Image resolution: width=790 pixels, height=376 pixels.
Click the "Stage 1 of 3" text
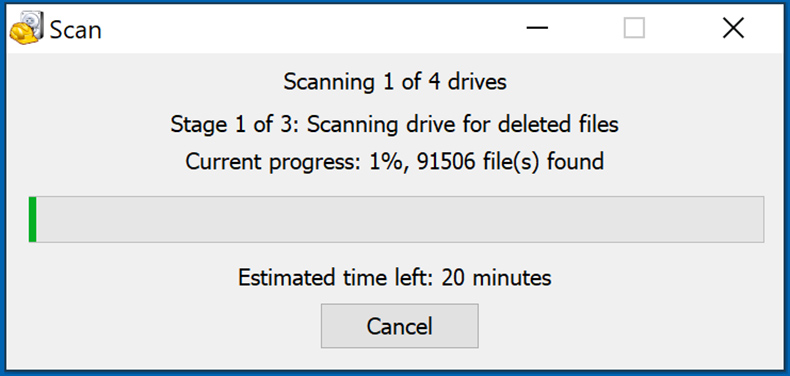[231, 124]
